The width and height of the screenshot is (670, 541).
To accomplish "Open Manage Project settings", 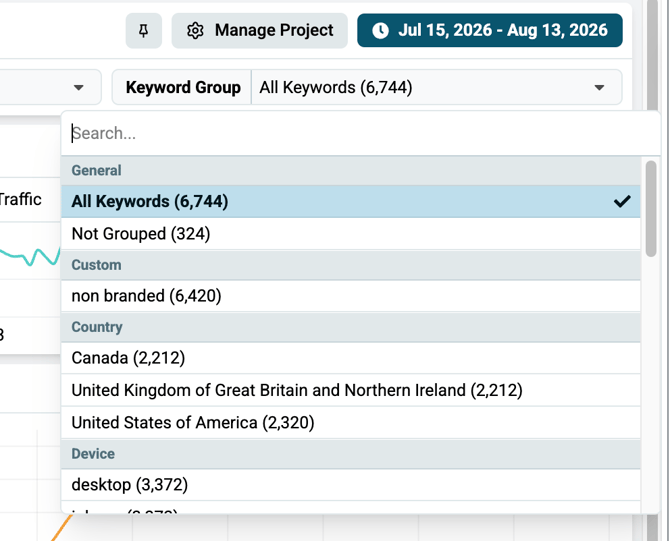I will click(x=259, y=30).
